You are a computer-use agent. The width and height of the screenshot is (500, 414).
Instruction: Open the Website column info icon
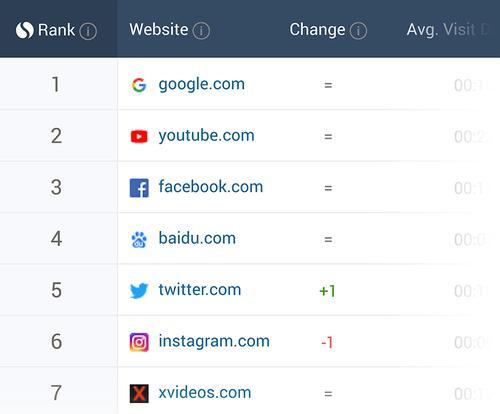[201, 31]
